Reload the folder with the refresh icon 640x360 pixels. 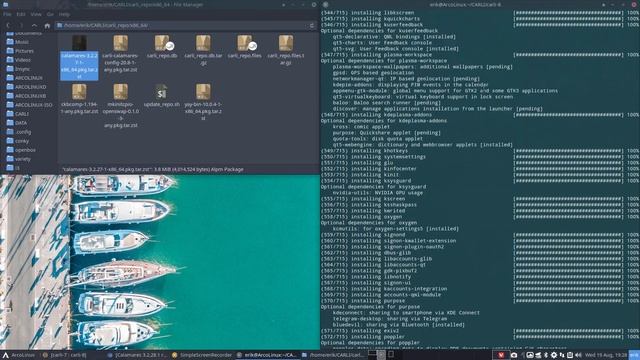[312, 25]
